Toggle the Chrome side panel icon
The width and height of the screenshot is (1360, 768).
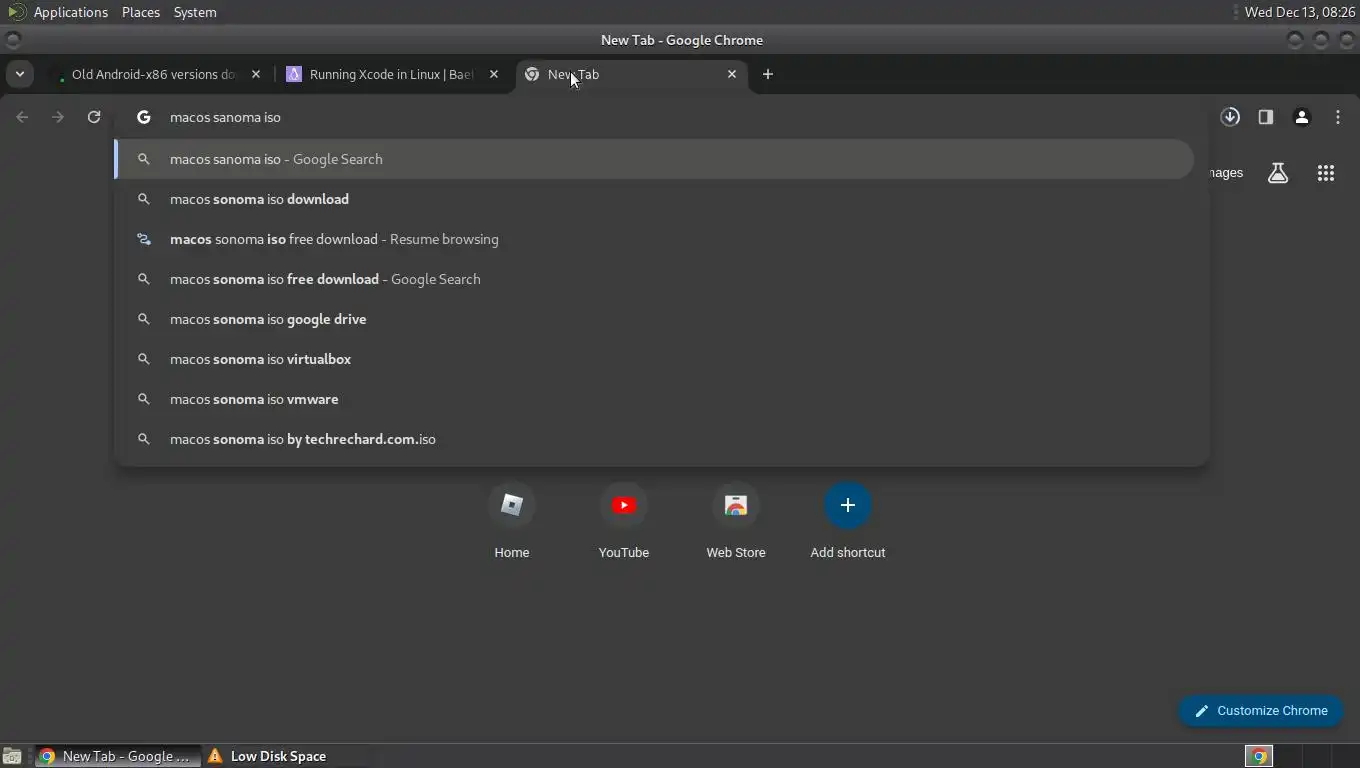1266,117
